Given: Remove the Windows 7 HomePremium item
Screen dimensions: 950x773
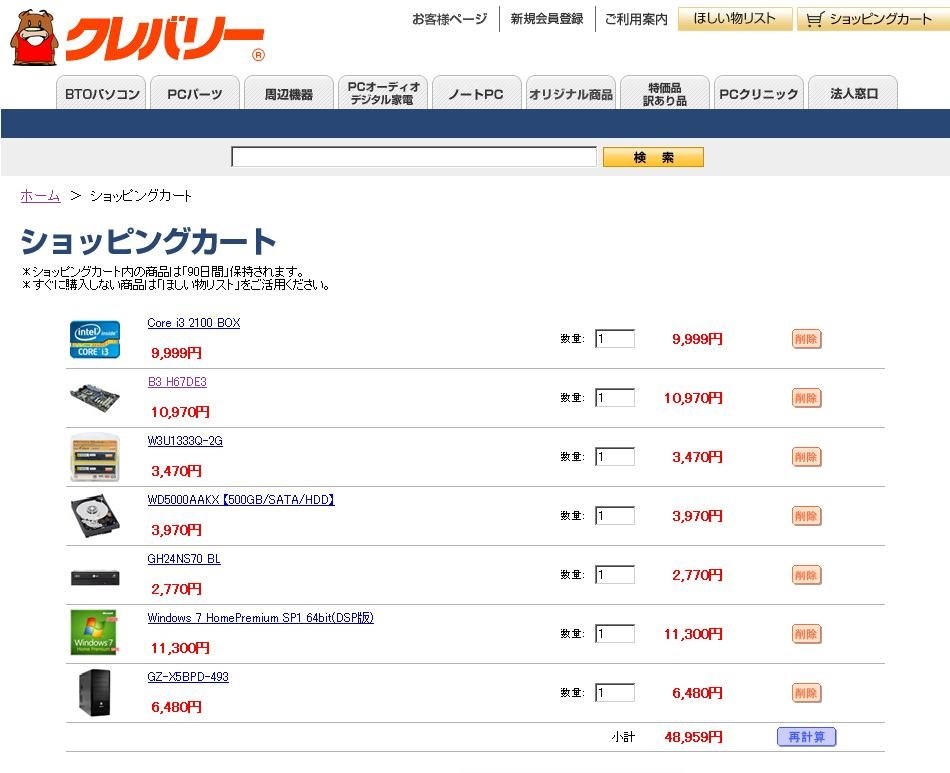Looking at the screenshot, I should [x=806, y=633].
